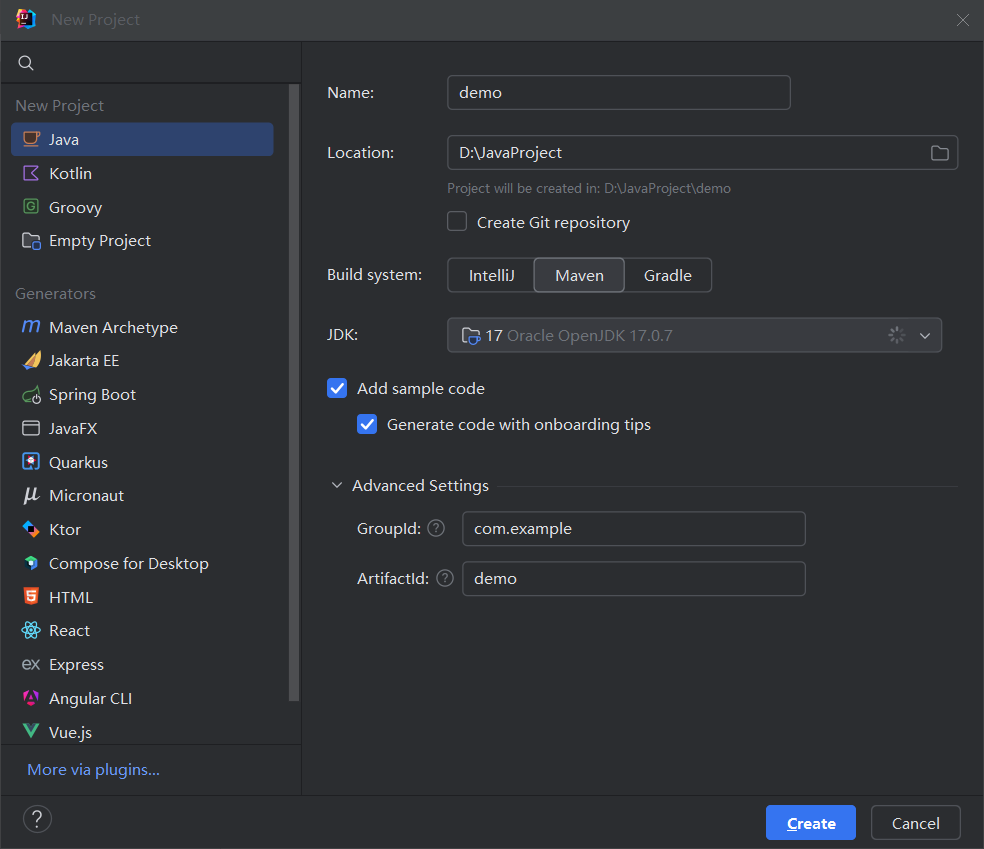Viewport: 984px width, 849px height.
Task: Click the sidebar vertical scrollbar
Action: pyautogui.click(x=294, y=390)
